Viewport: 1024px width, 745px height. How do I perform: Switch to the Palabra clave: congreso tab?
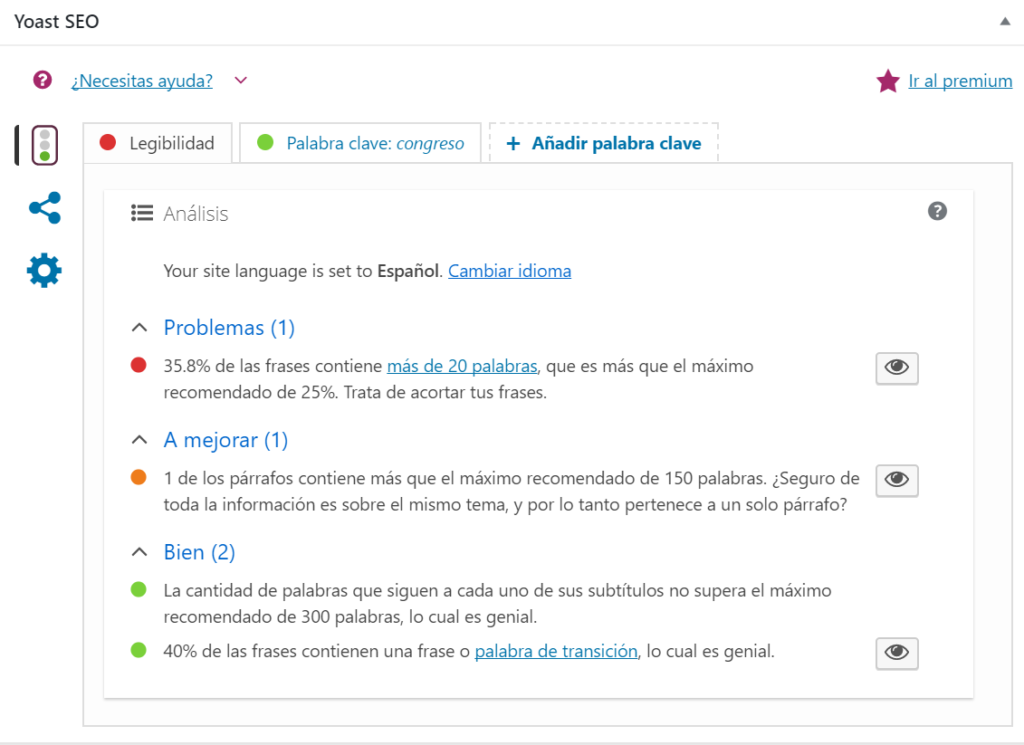click(360, 143)
